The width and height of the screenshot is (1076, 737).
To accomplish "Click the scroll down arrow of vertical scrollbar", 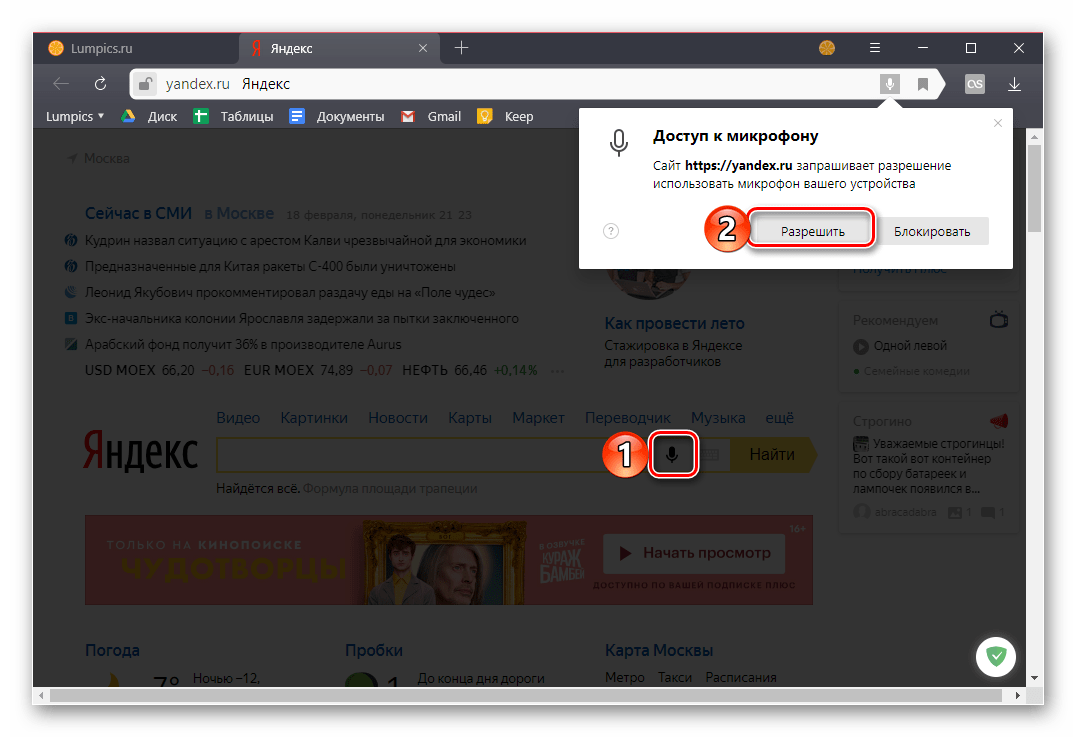I will click(x=1034, y=678).
